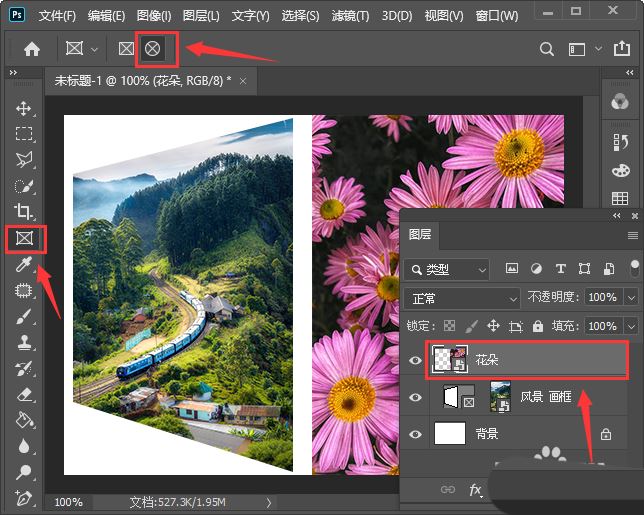
Task: Switch layer filtering on or off
Action: point(635,269)
